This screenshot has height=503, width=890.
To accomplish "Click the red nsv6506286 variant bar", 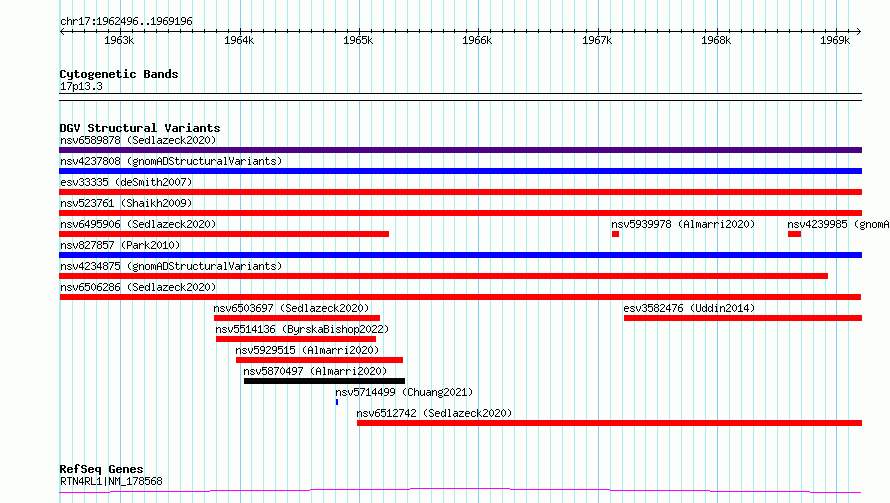I will click(x=460, y=297).
